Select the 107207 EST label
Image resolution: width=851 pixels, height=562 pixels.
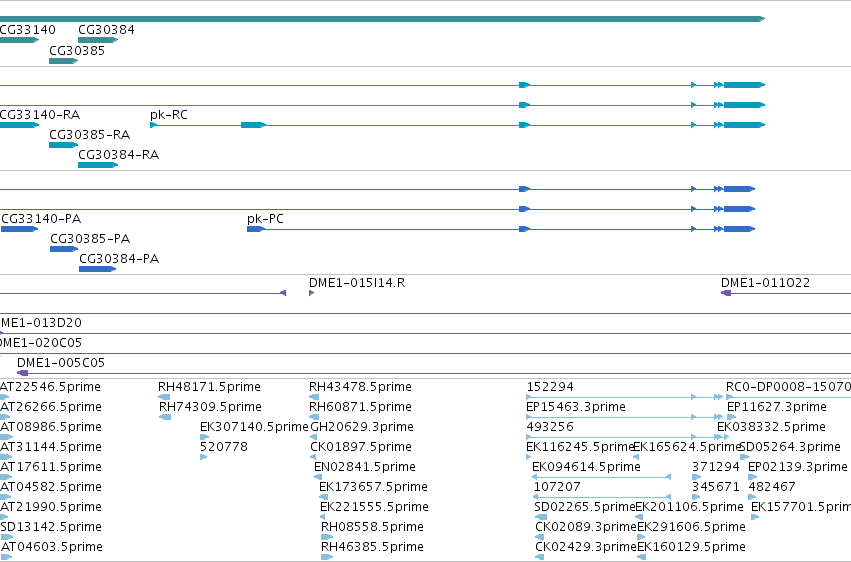click(x=557, y=487)
